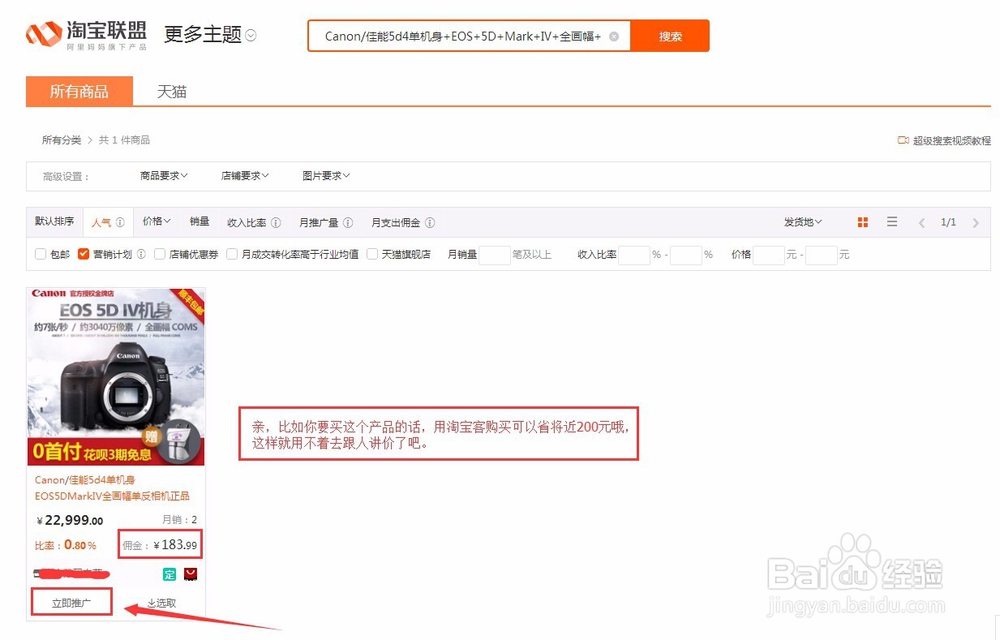Show info icon next to 月支出佣金
The height and width of the screenshot is (640, 1000).
click(x=430, y=222)
